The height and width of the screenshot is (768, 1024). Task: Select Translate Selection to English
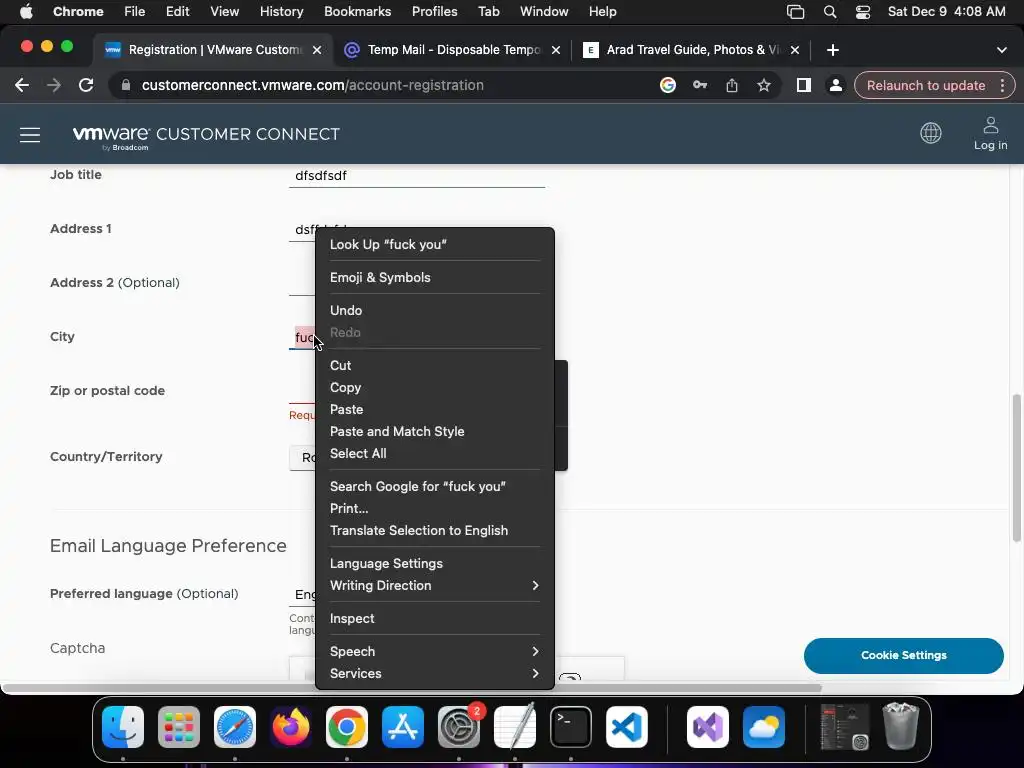coord(434,531)
